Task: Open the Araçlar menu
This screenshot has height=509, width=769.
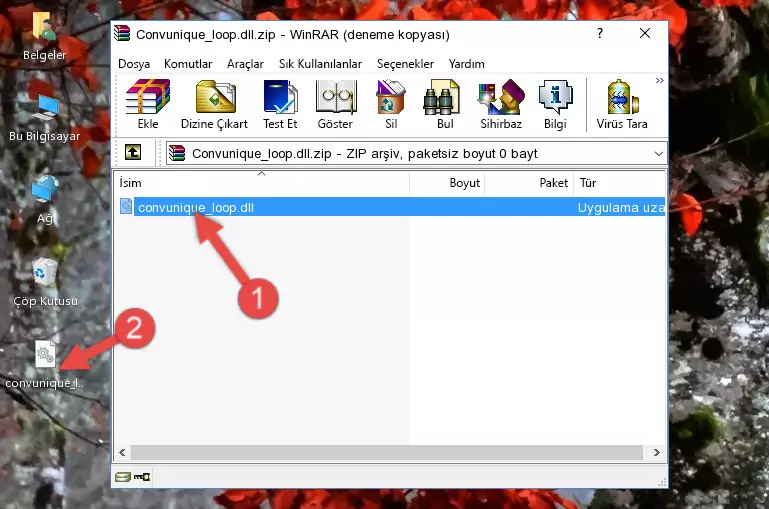Action: coord(245,64)
